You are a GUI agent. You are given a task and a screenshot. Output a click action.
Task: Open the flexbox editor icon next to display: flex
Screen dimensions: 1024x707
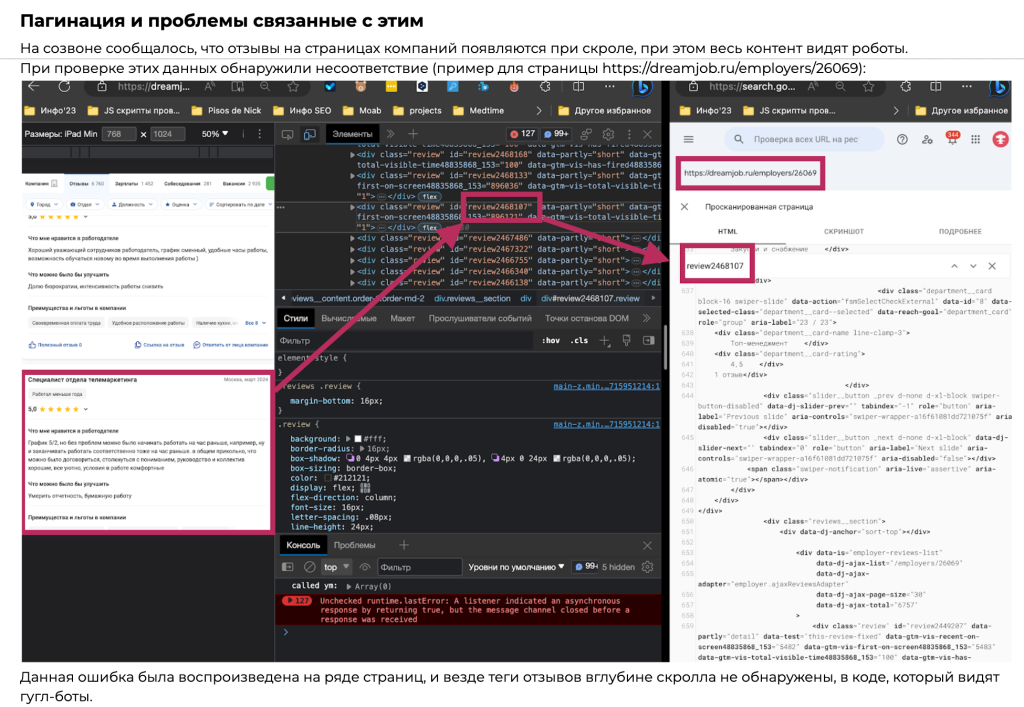click(365, 488)
